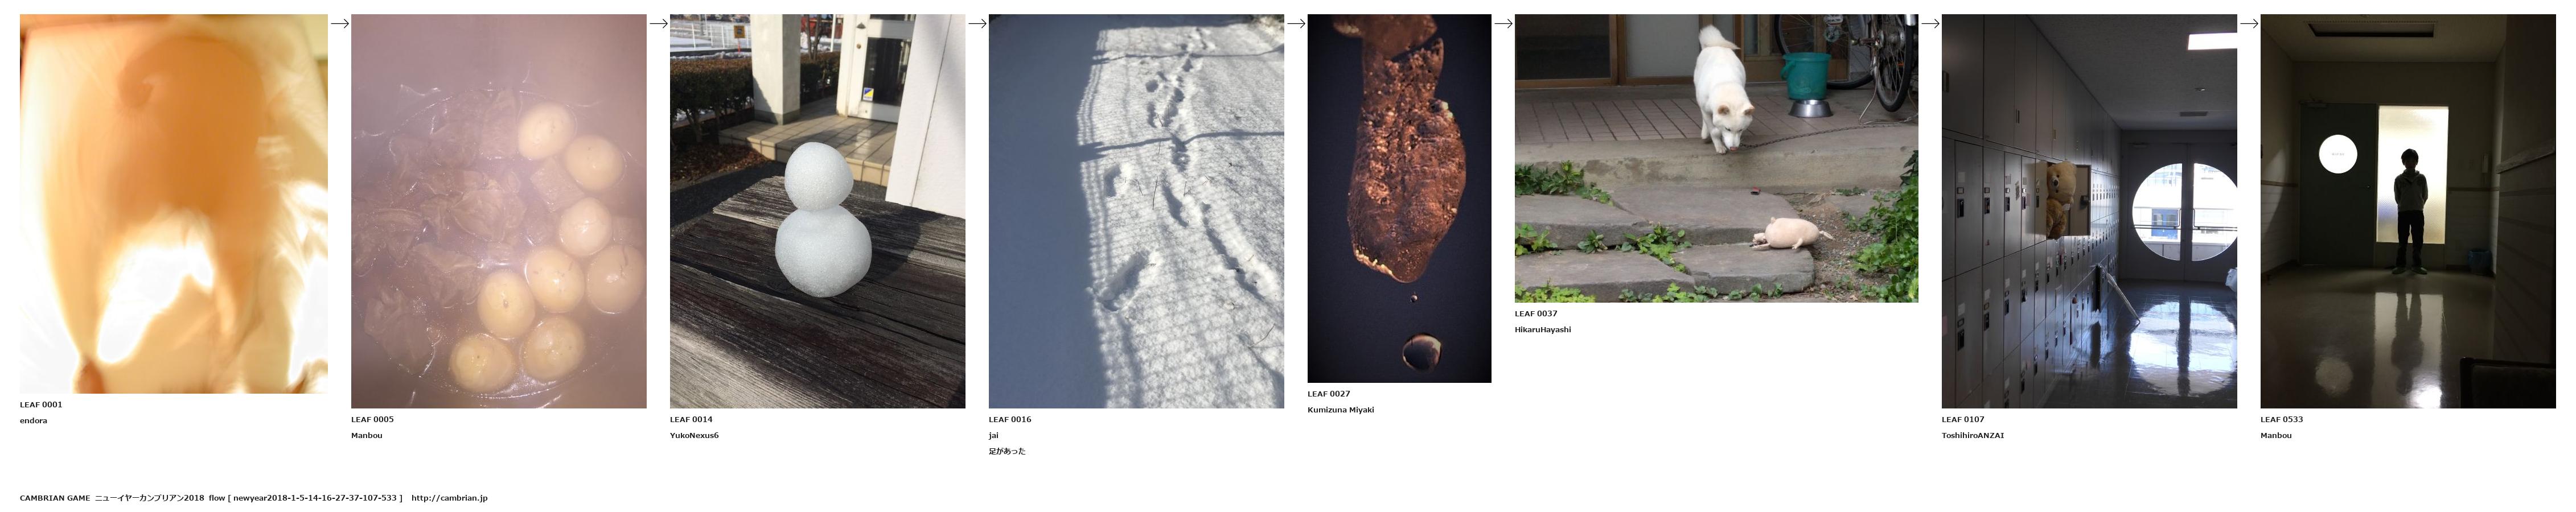Viewport: 2576px width, 512px height.
Task: Open the blurry orange LEAF 0001 photo
Action: point(174,203)
